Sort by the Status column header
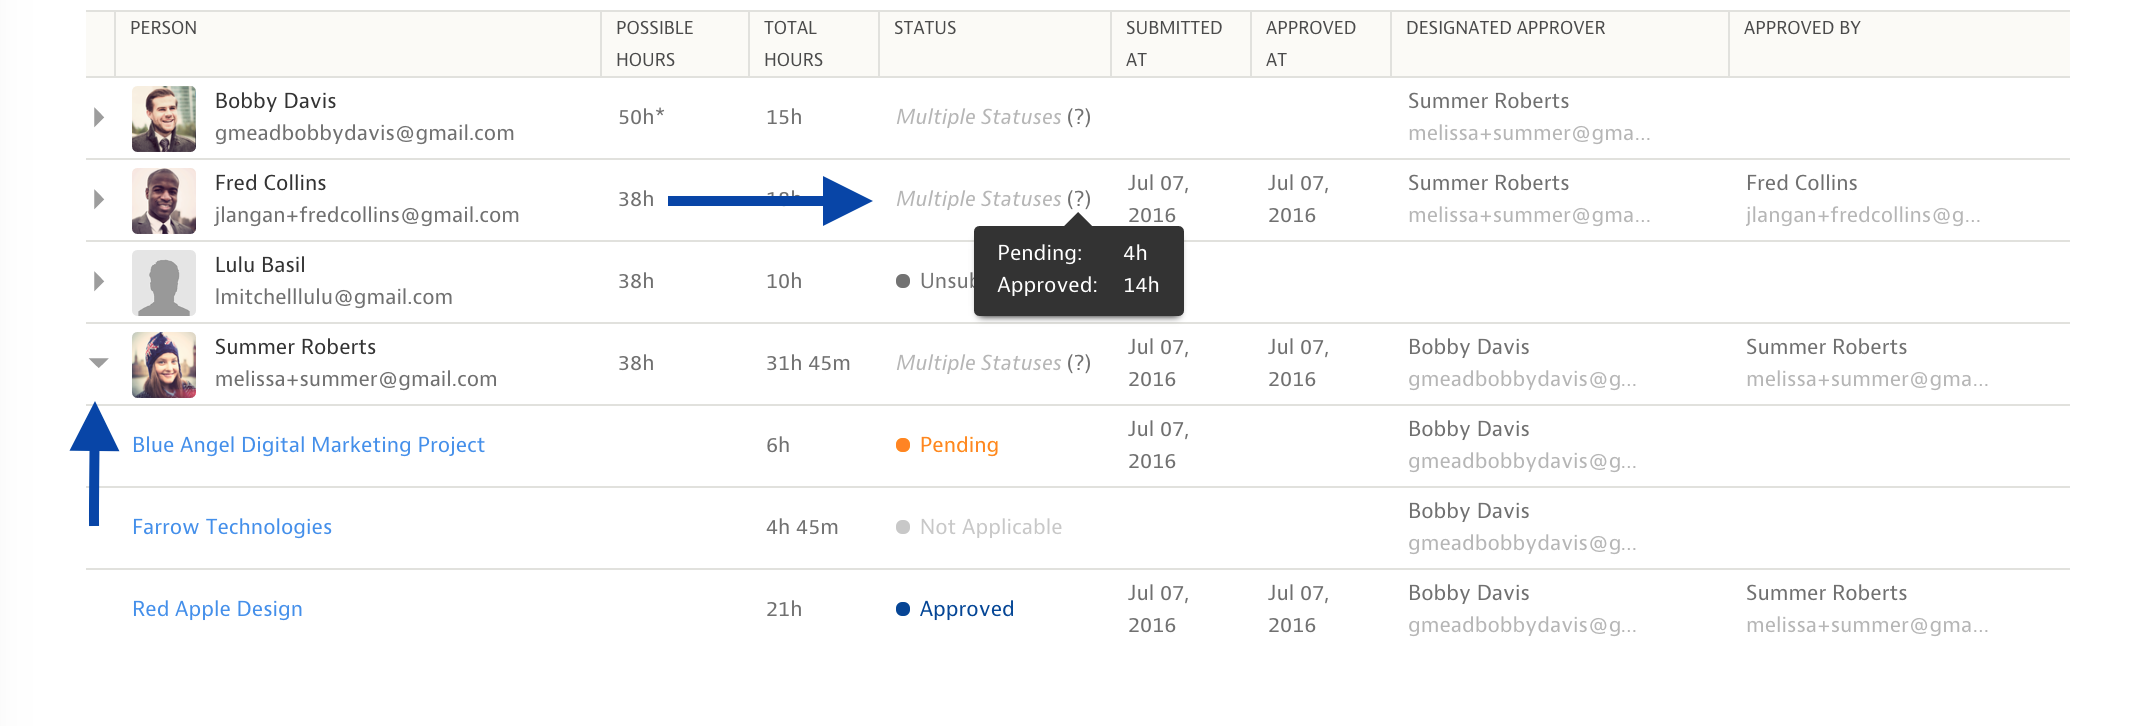This screenshot has height=726, width=2148. 925,28
